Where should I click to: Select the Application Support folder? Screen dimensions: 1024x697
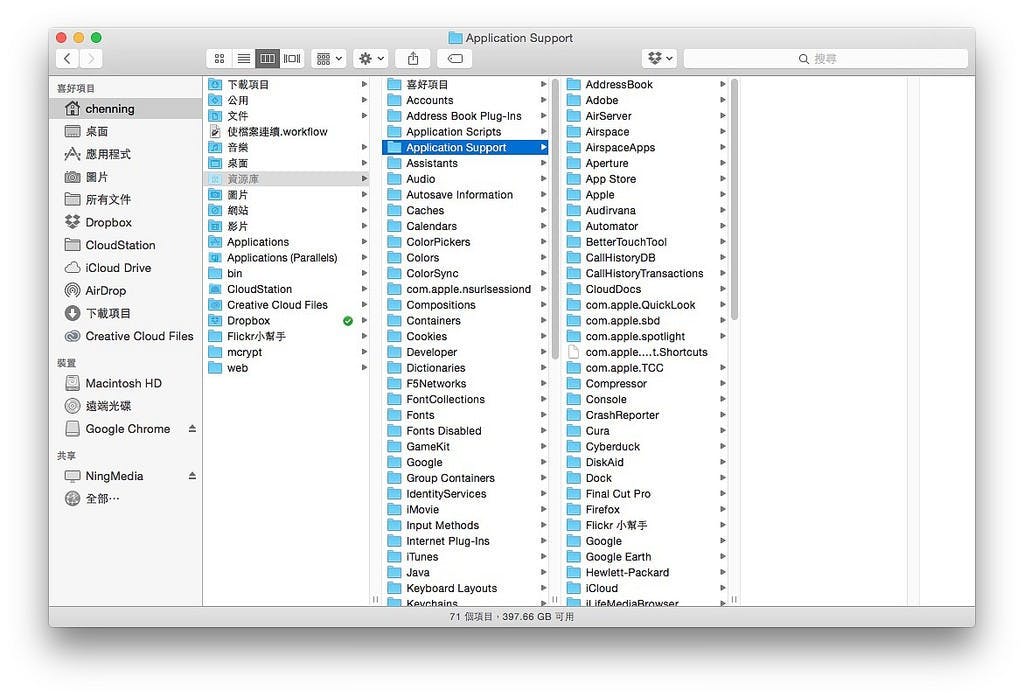[465, 148]
